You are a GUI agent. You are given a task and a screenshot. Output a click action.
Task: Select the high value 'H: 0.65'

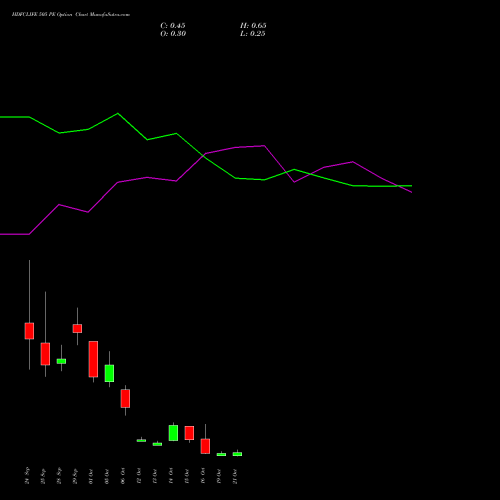point(253,26)
